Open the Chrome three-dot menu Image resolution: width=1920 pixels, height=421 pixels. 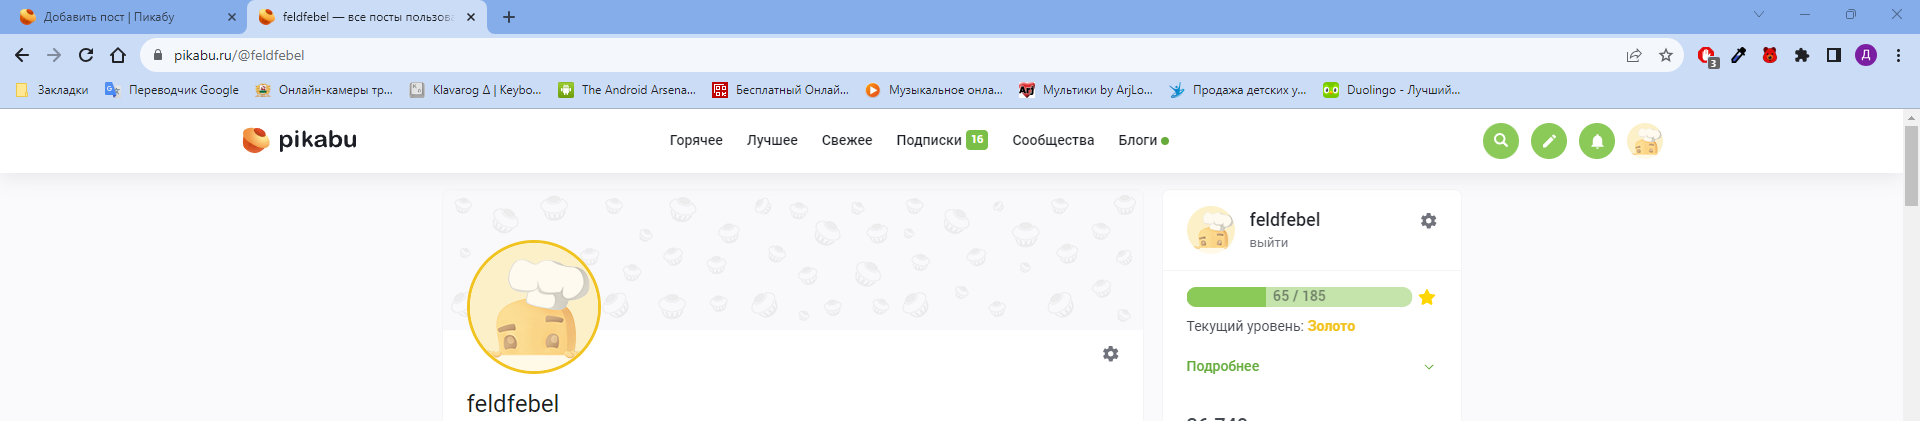click(1898, 55)
